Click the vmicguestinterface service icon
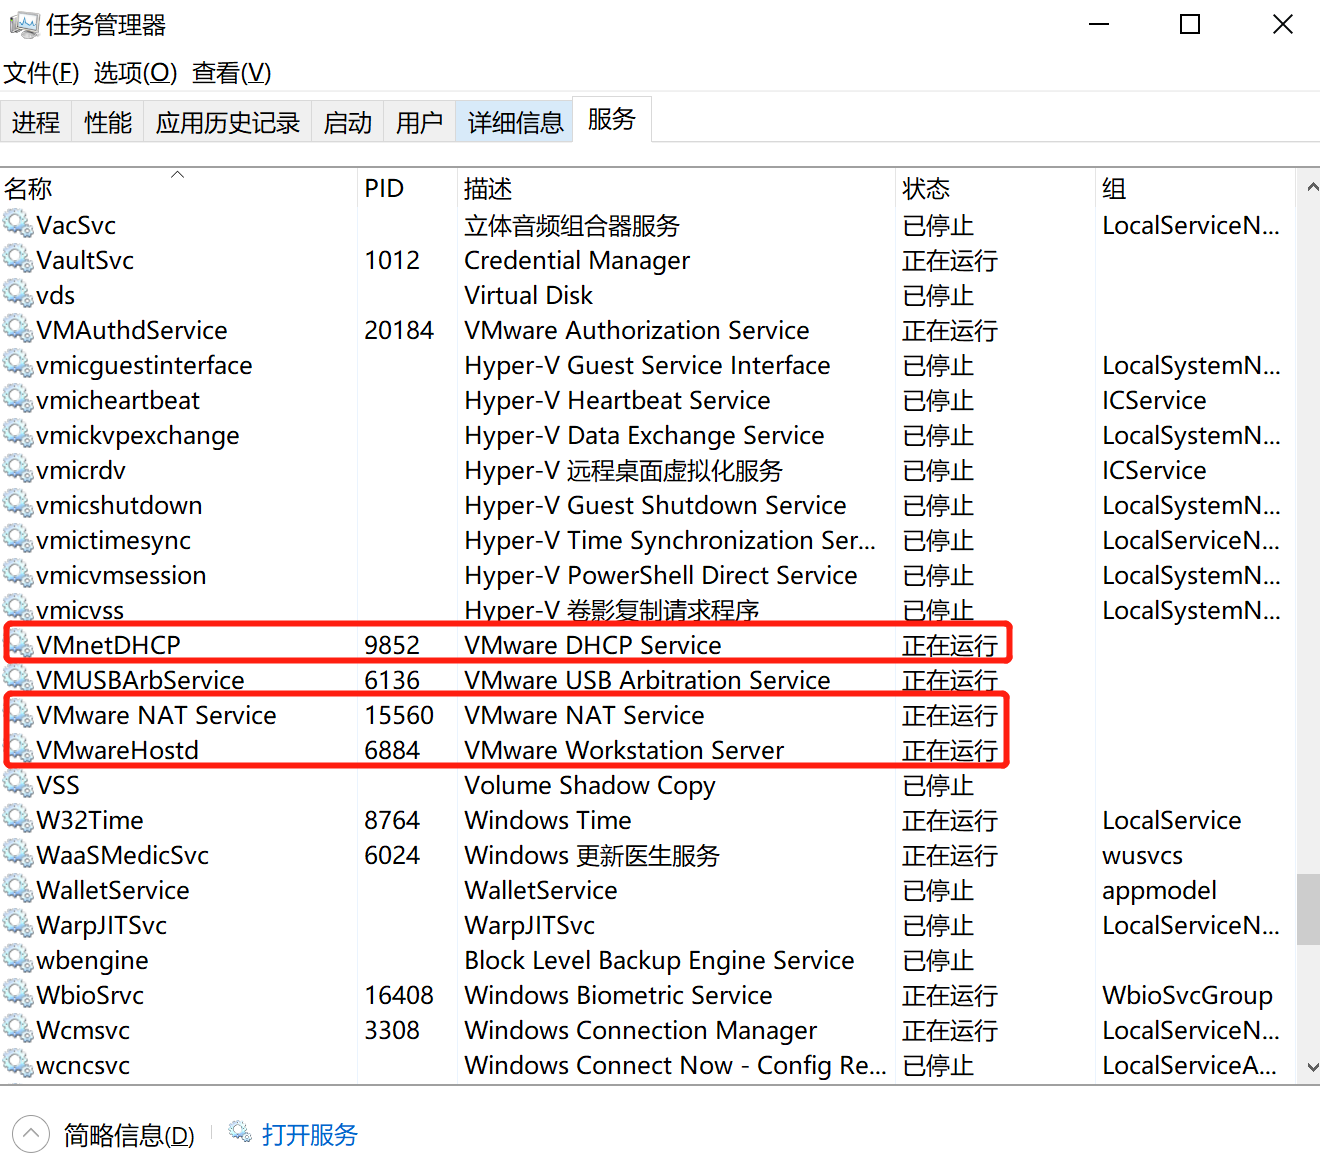 click(18, 364)
